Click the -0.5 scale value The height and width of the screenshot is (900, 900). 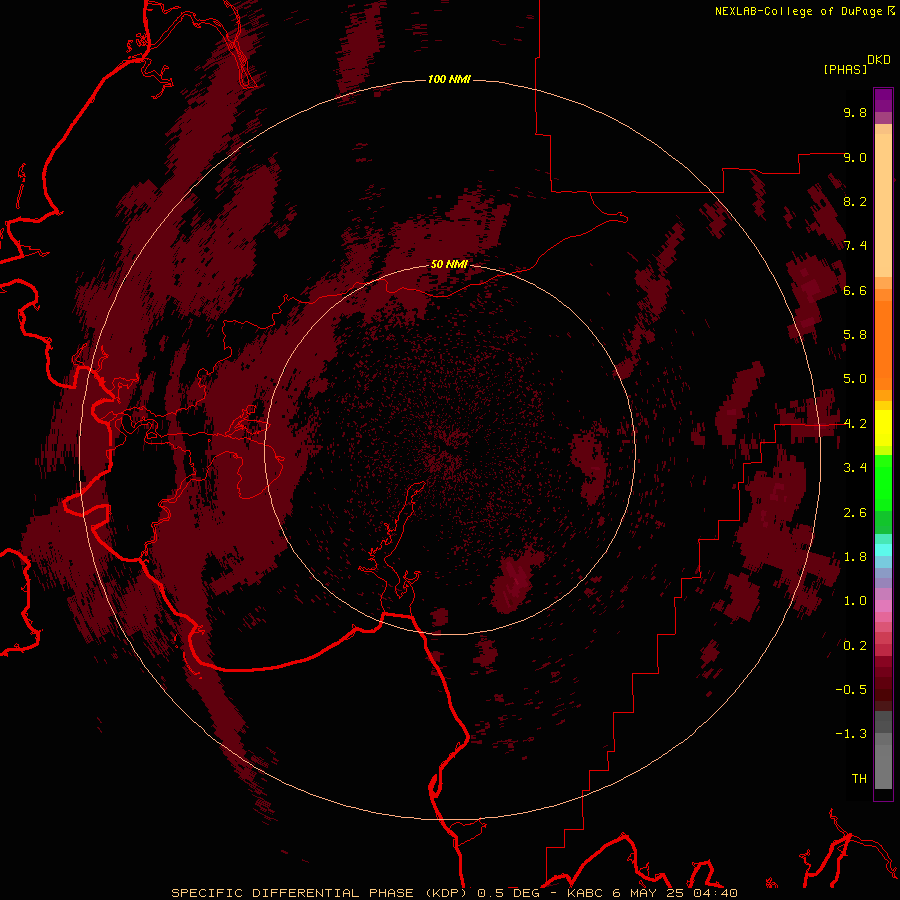851,690
